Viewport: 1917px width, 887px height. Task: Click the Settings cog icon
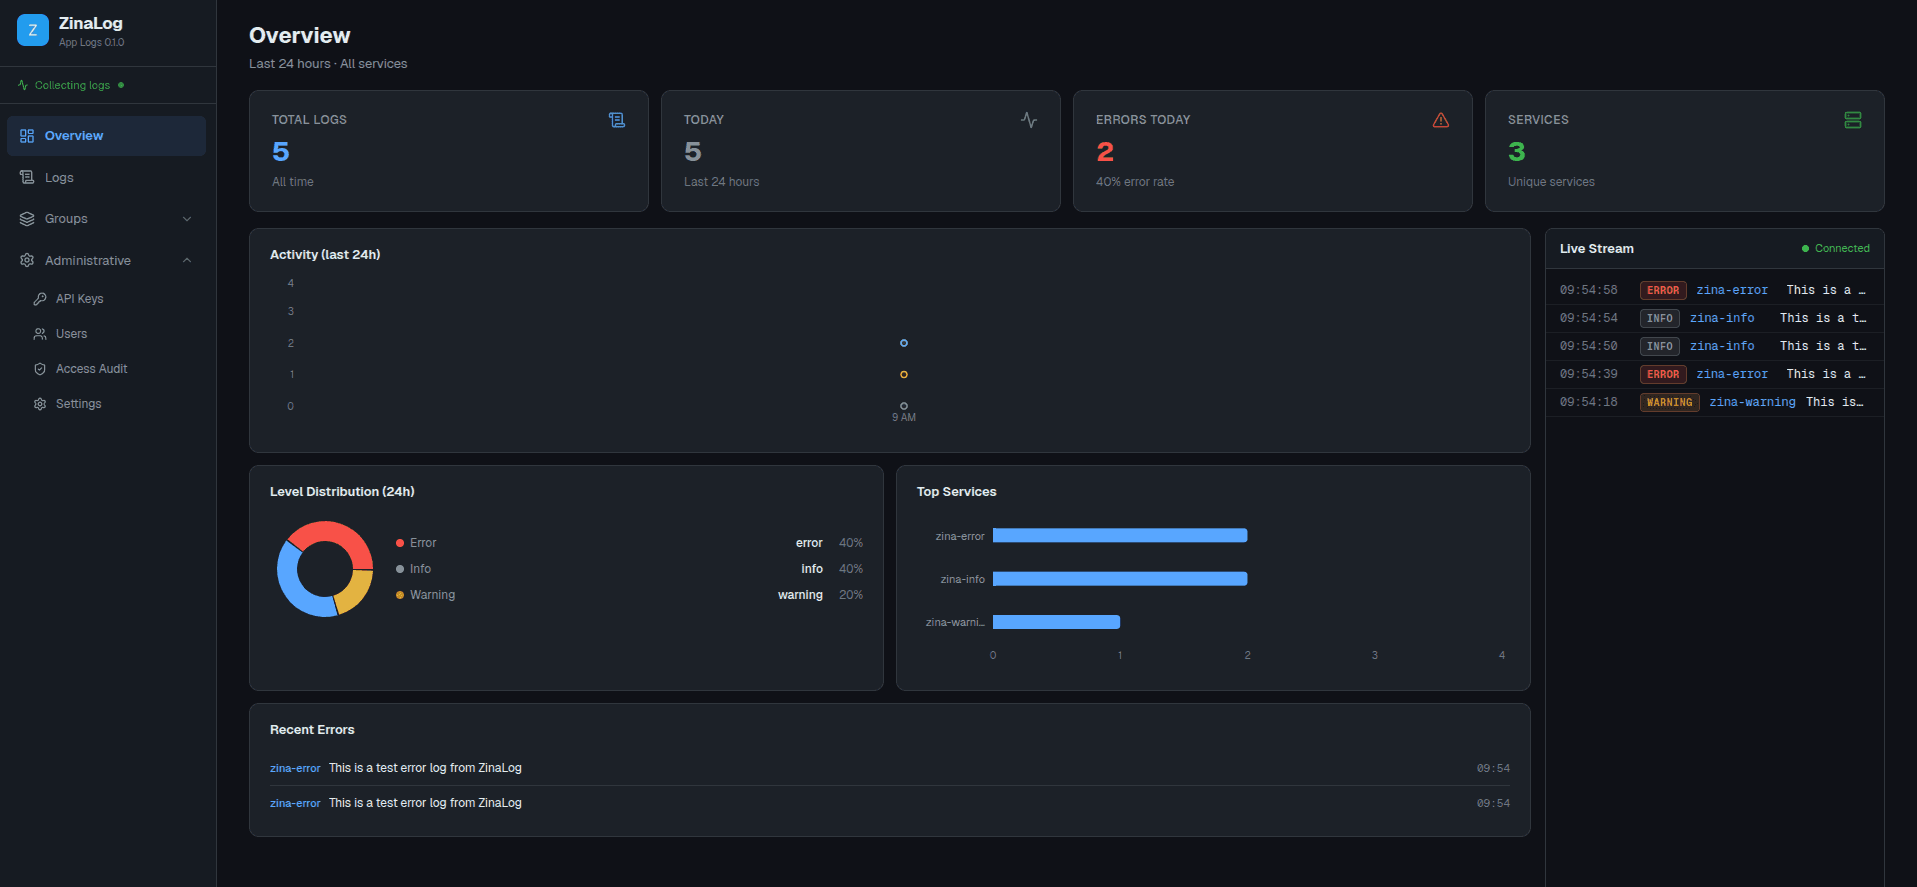(x=40, y=404)
